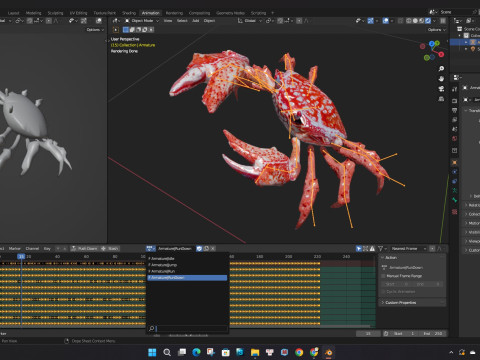Click the Windows Start button
This screenshot has height=360, width=480.
152,352
